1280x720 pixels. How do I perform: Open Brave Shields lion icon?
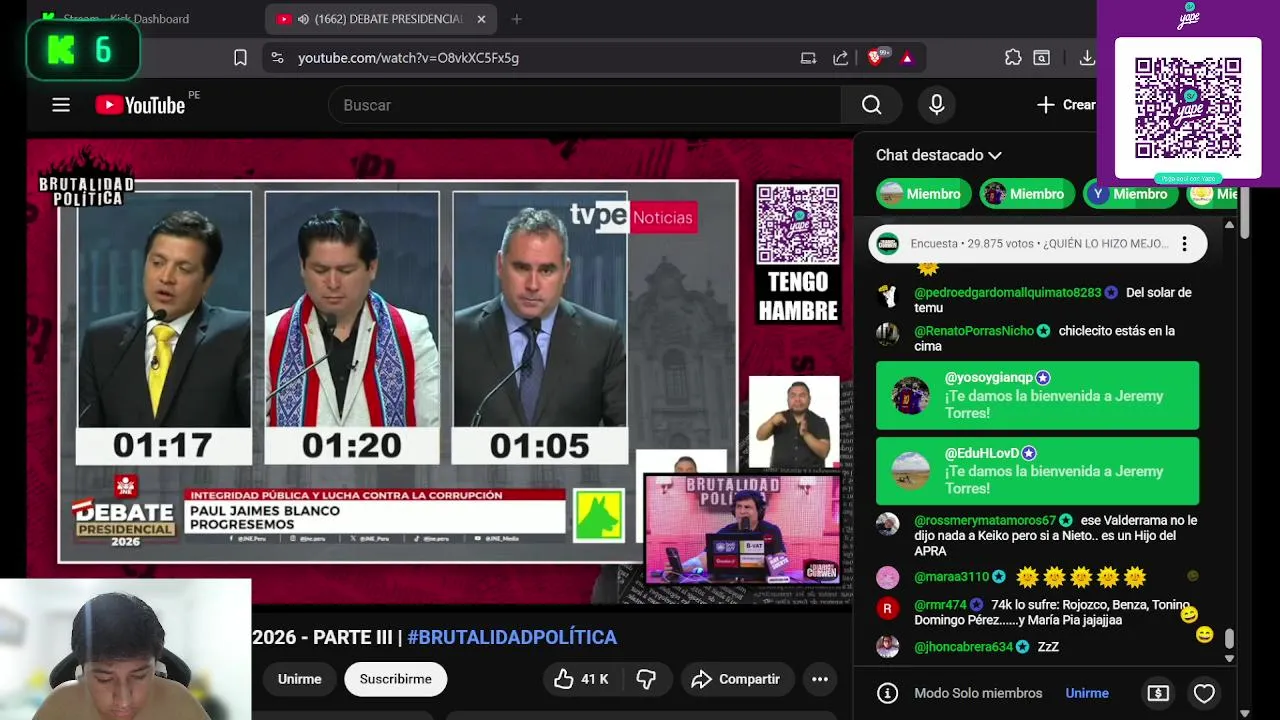click(876, 58)
